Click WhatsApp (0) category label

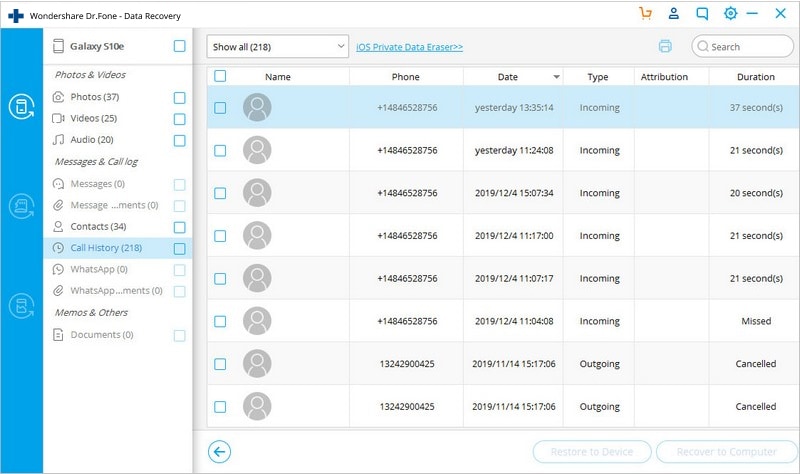tap(99, 269)
